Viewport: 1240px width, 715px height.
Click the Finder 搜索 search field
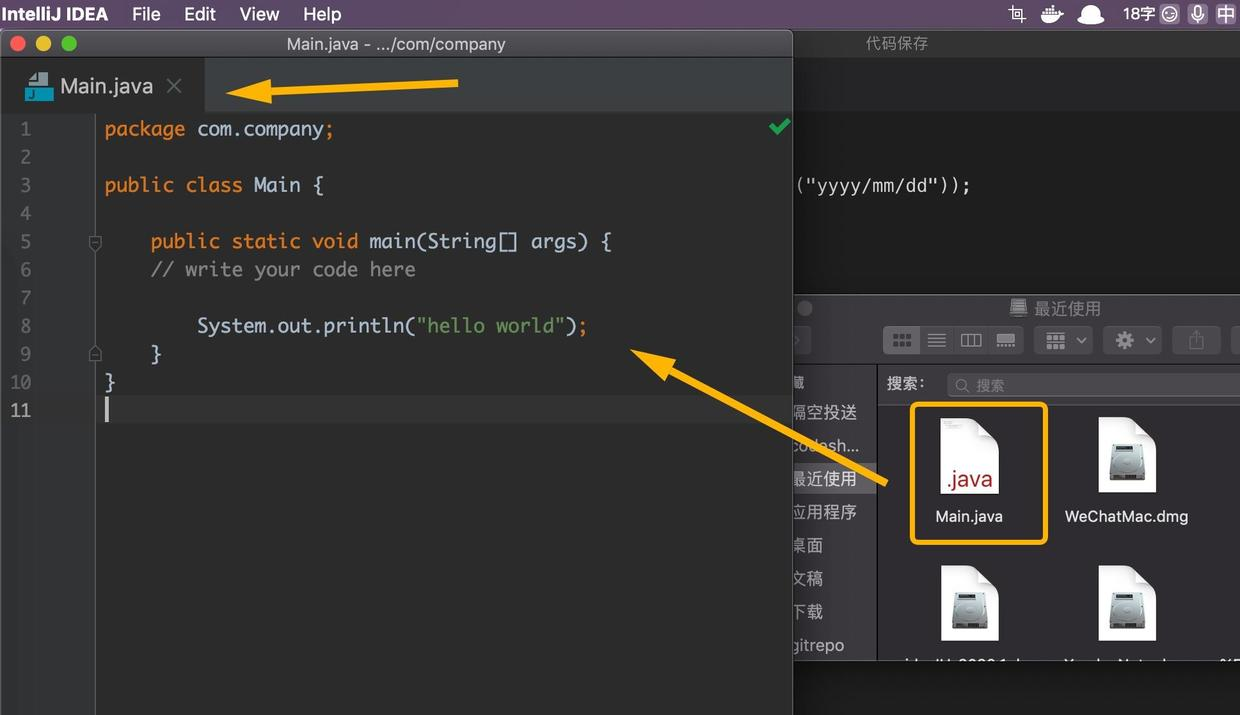tap(1093, 385)
